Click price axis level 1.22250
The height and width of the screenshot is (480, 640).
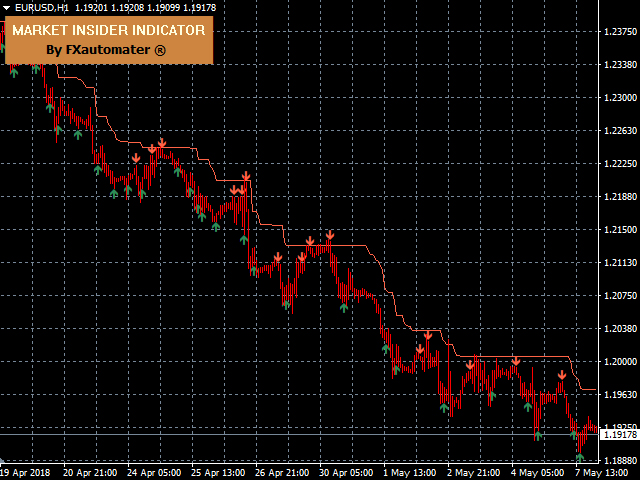coord(620,164)
